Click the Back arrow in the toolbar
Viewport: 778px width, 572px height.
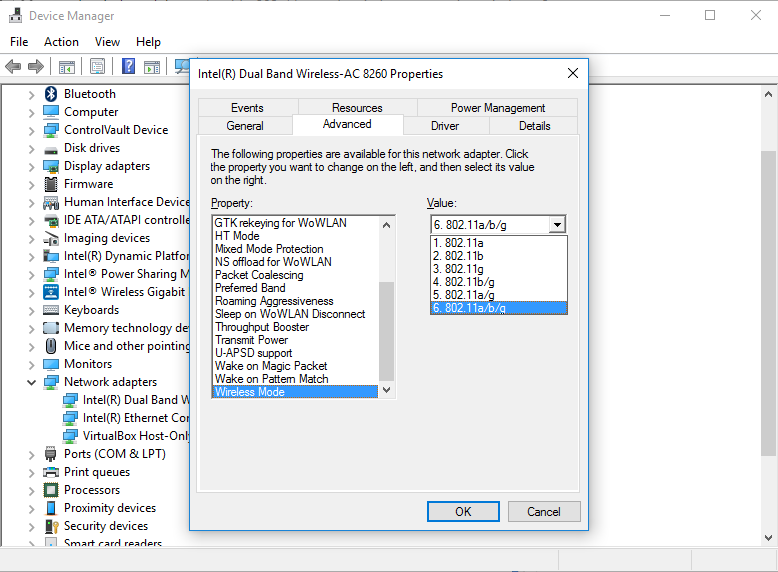[x=13, y=66]
